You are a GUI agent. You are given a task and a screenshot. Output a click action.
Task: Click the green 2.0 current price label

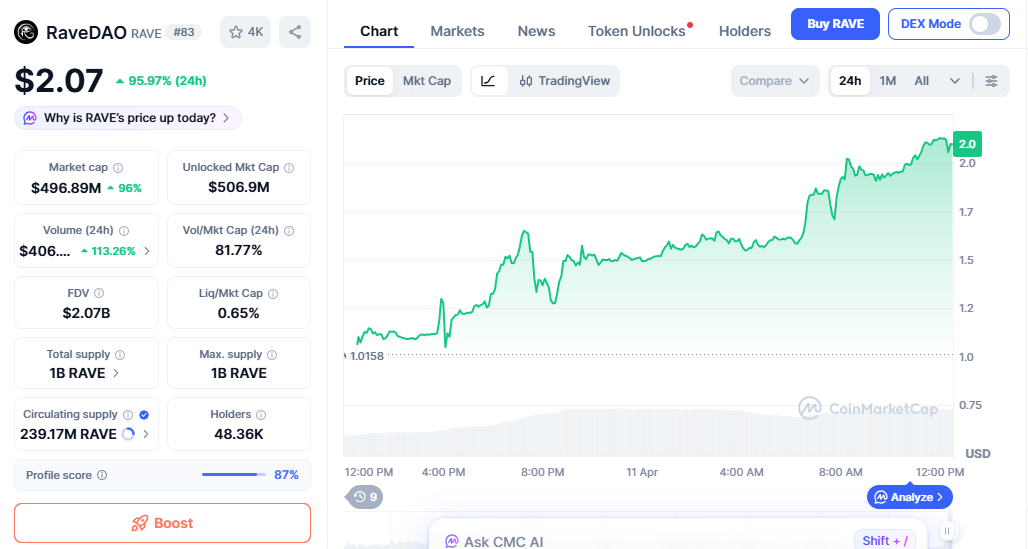click(967, 144)
